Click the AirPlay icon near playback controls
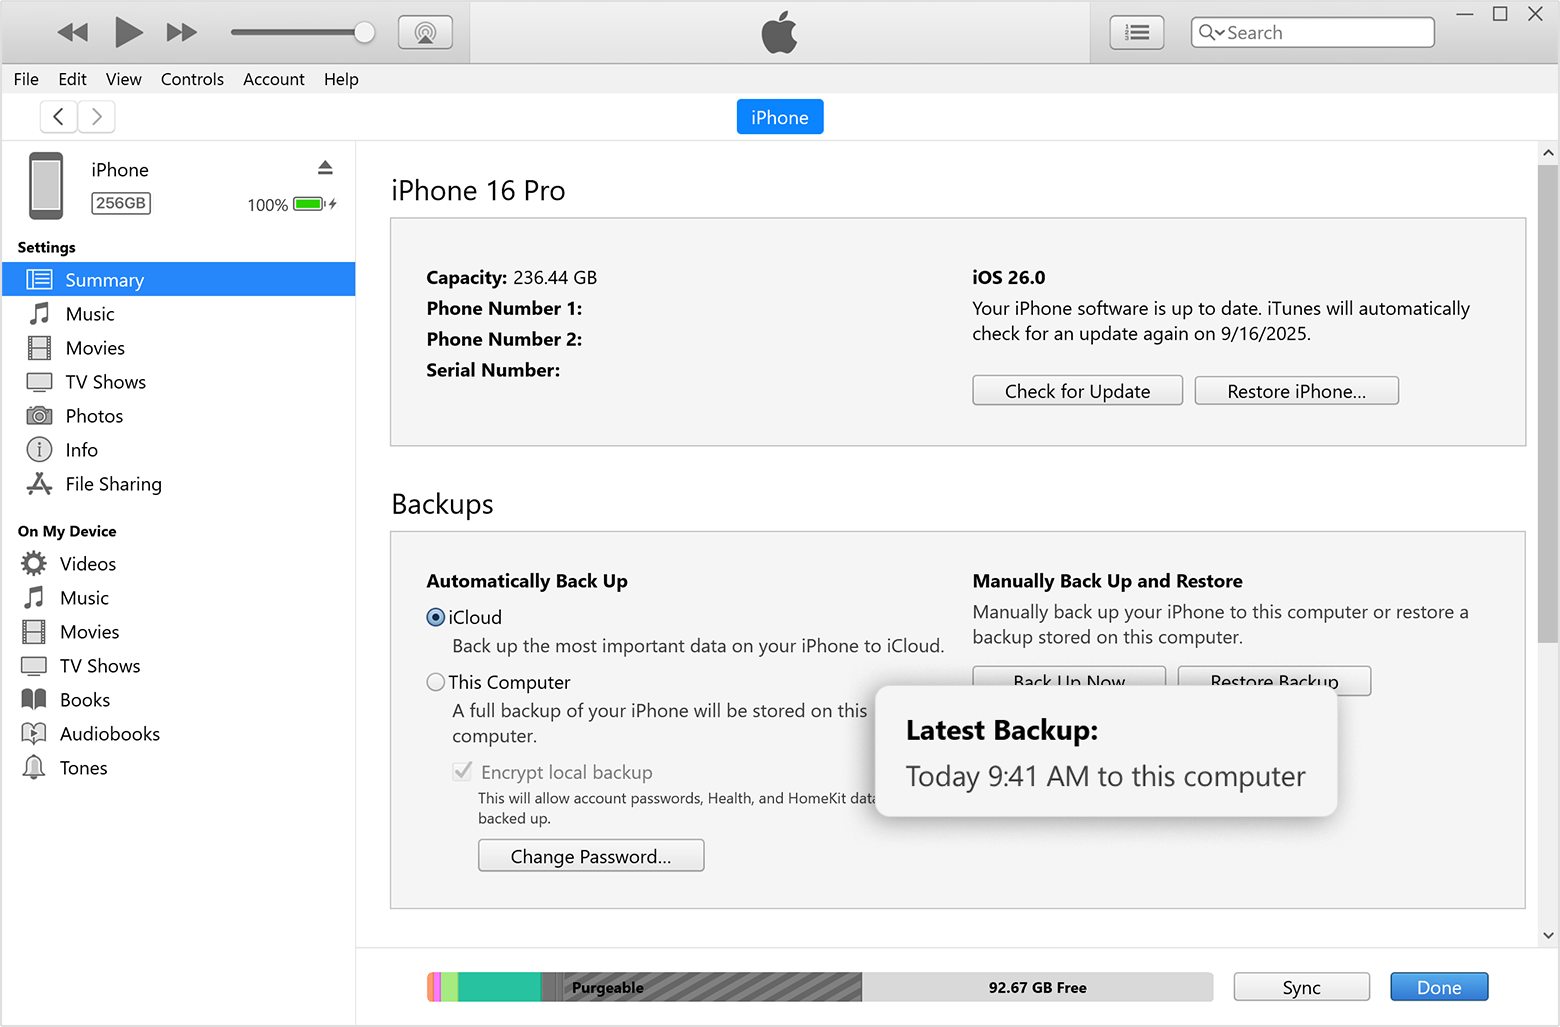This screenshot has width=1560, height=1027. [425, 31]
